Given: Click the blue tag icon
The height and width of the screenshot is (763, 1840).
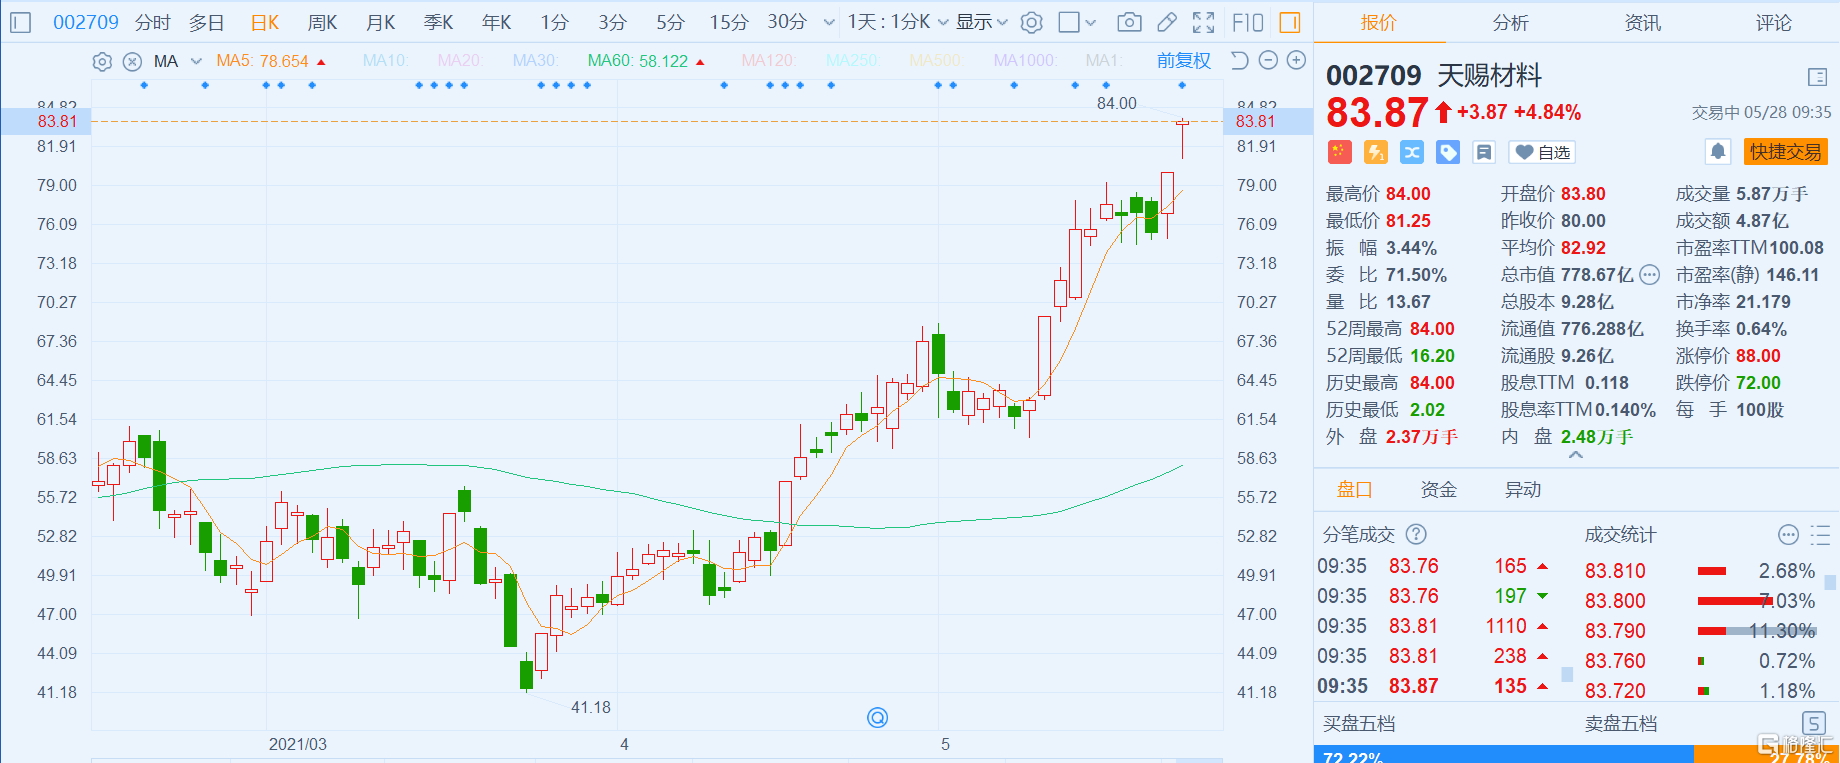Looking at the screenshot, I should [1448, 152].
